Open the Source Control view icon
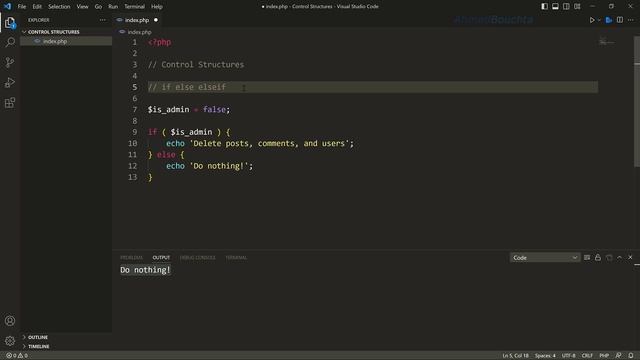This screenshot has width=640, height=360. (x=10, y=62)
